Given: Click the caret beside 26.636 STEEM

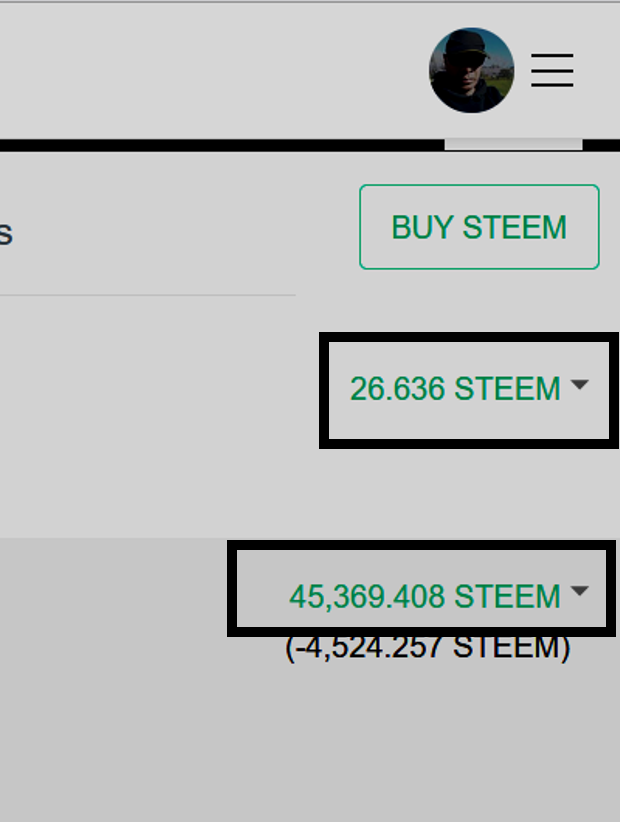Looking at the screenshot, I should coord(580,385).
